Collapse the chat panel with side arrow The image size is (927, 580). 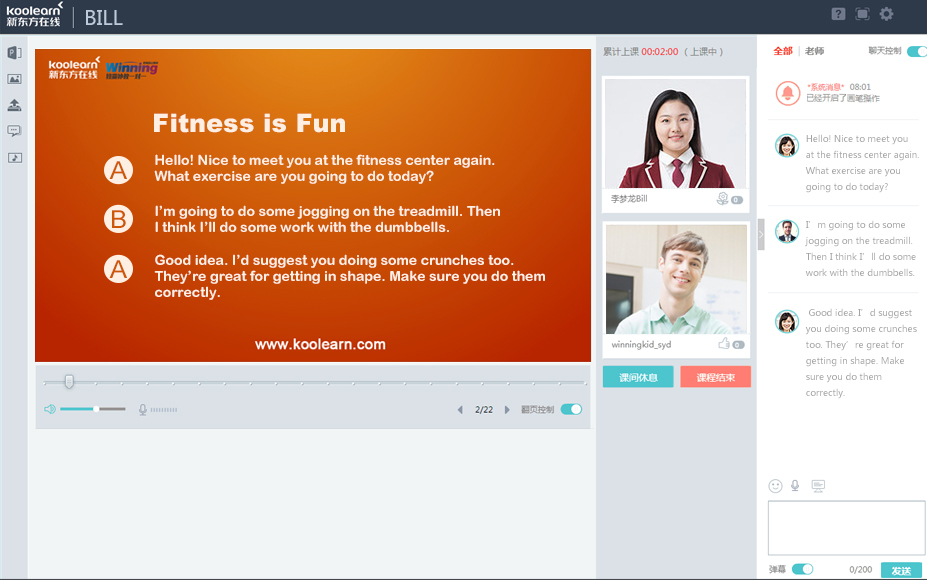pos(760,234)
